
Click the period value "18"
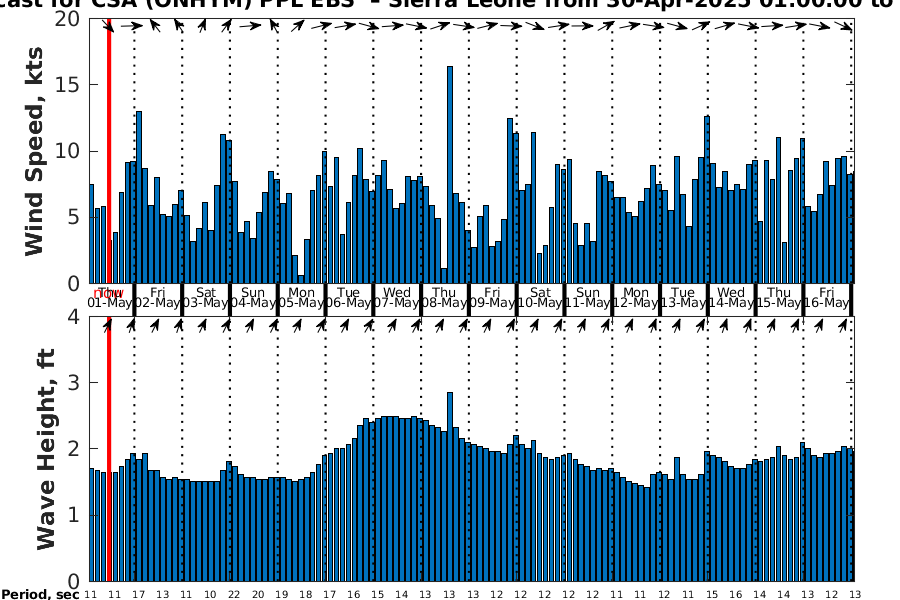[305, 595]
